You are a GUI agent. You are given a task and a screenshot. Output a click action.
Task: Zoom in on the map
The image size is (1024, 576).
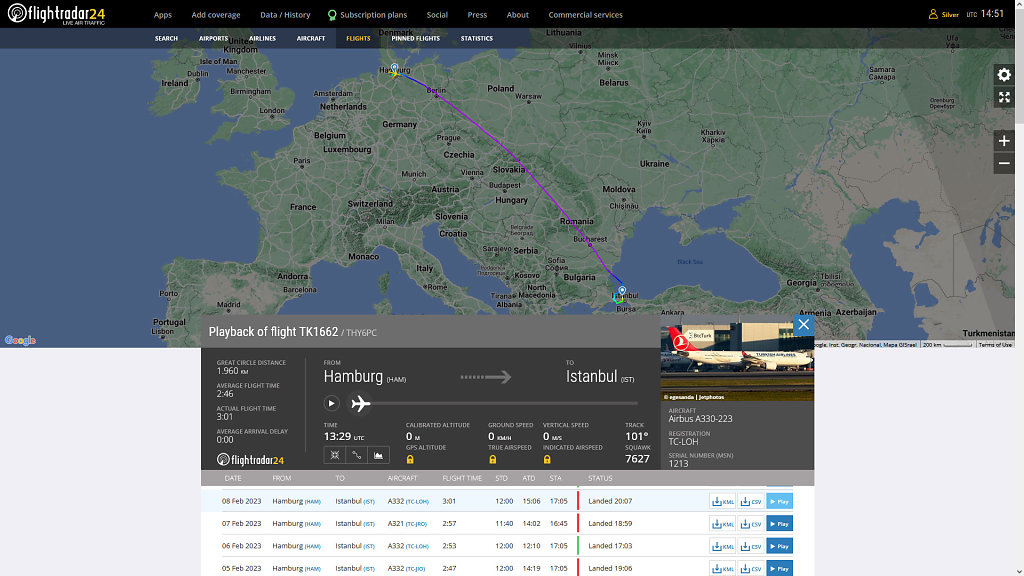tap(1004, 141)
